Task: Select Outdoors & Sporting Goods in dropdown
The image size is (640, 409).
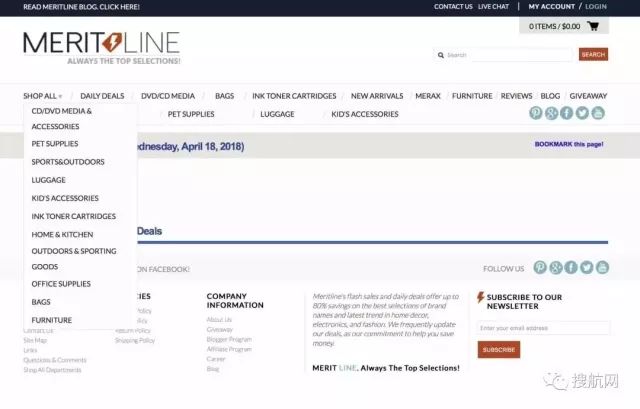Action: click(73, 259)
